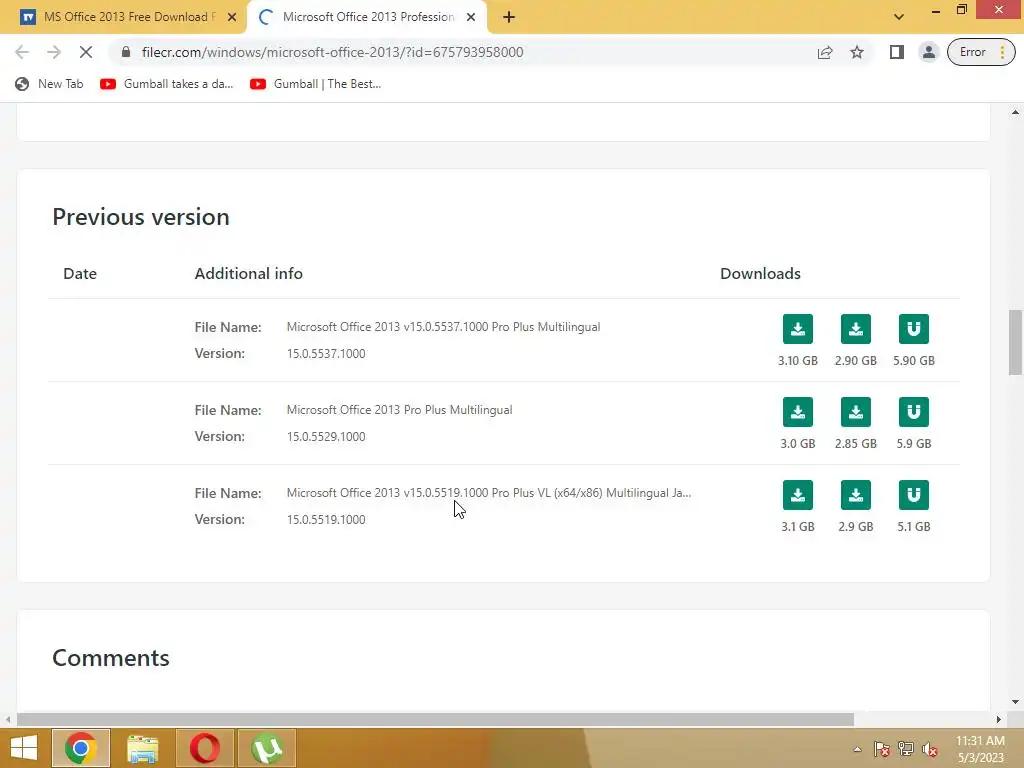
Task: Open uTorrent from the taskbar
Action: (x=266, y=748)
